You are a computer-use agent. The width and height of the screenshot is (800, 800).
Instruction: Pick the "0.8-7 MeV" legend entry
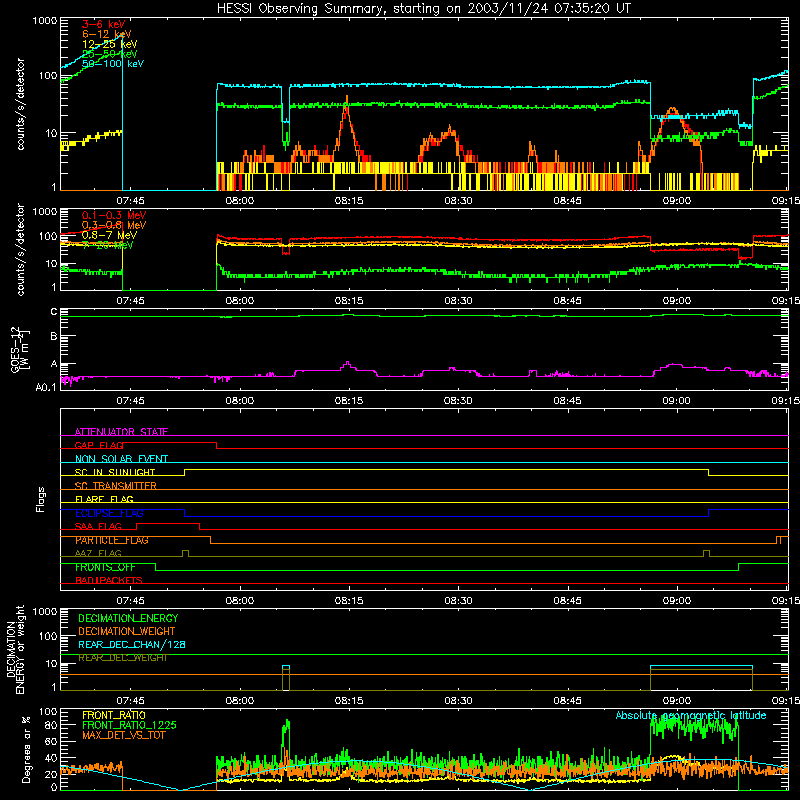coord(109,235)
